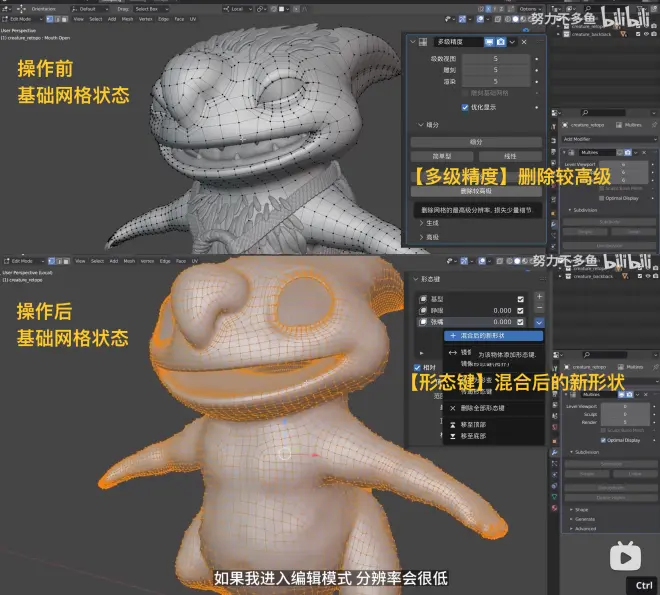Expand the 高级 section

pos(421,237)
